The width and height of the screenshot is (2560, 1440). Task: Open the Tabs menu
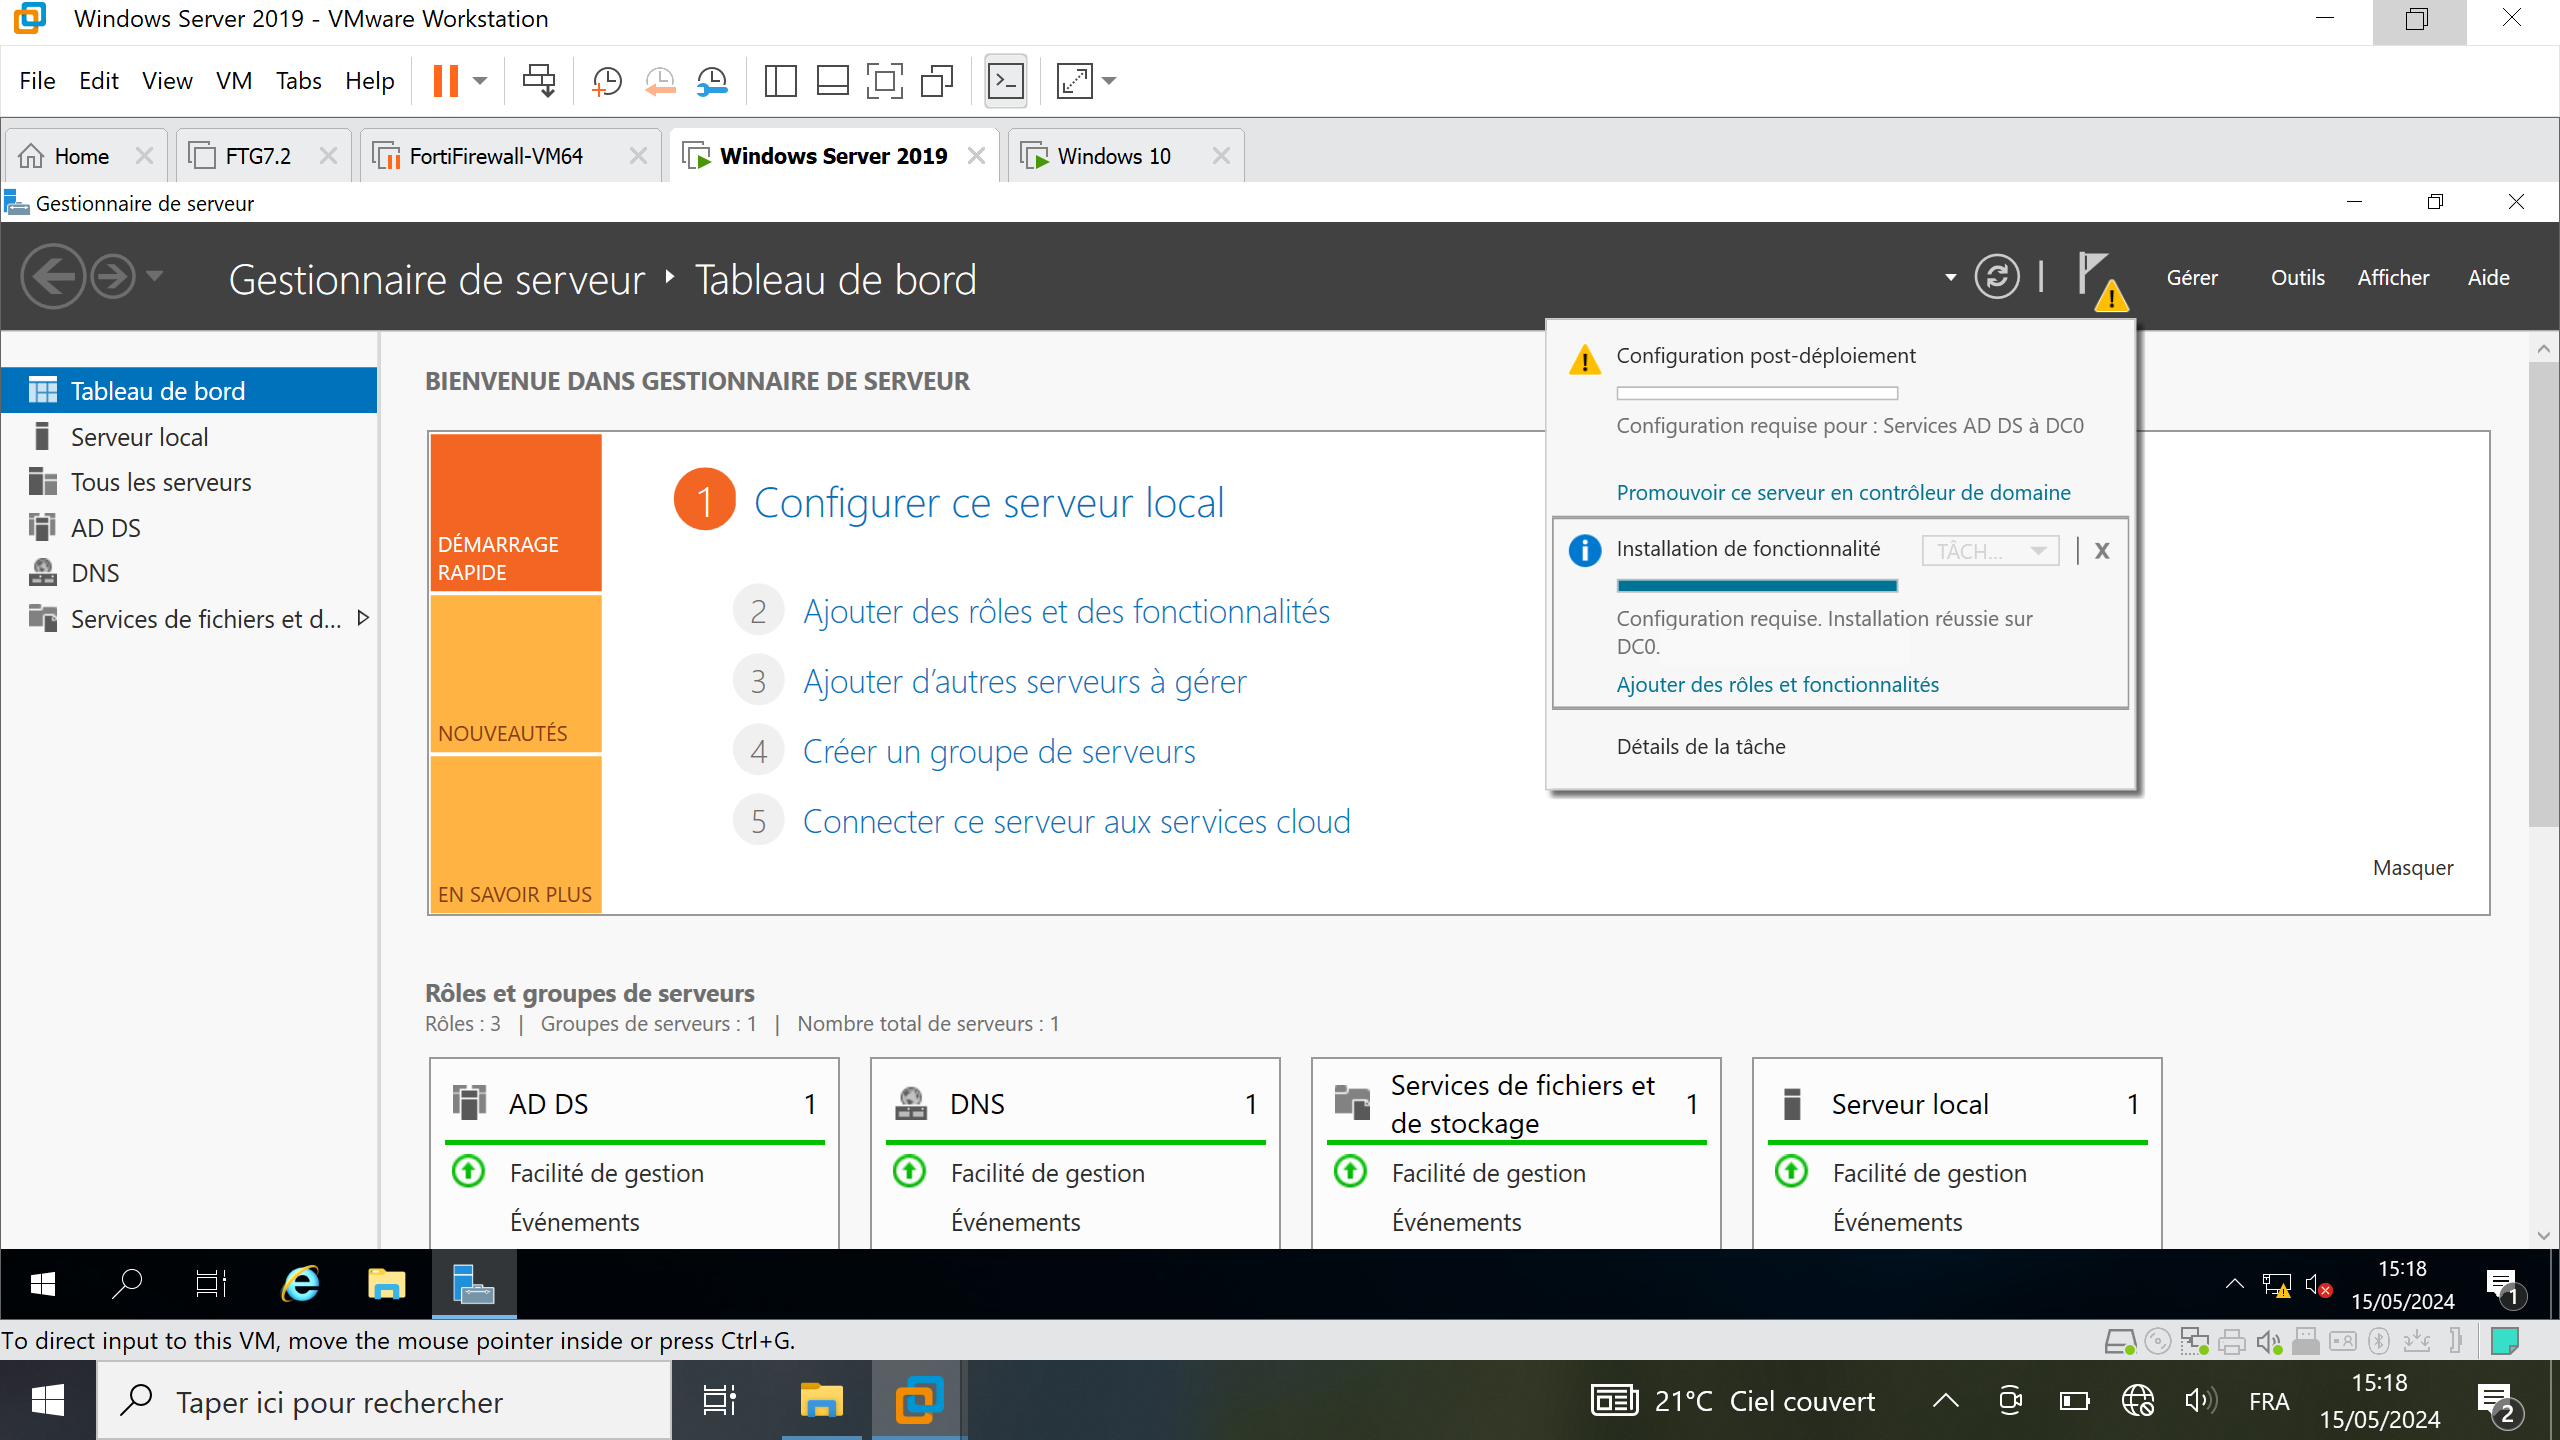pos(299,81)
